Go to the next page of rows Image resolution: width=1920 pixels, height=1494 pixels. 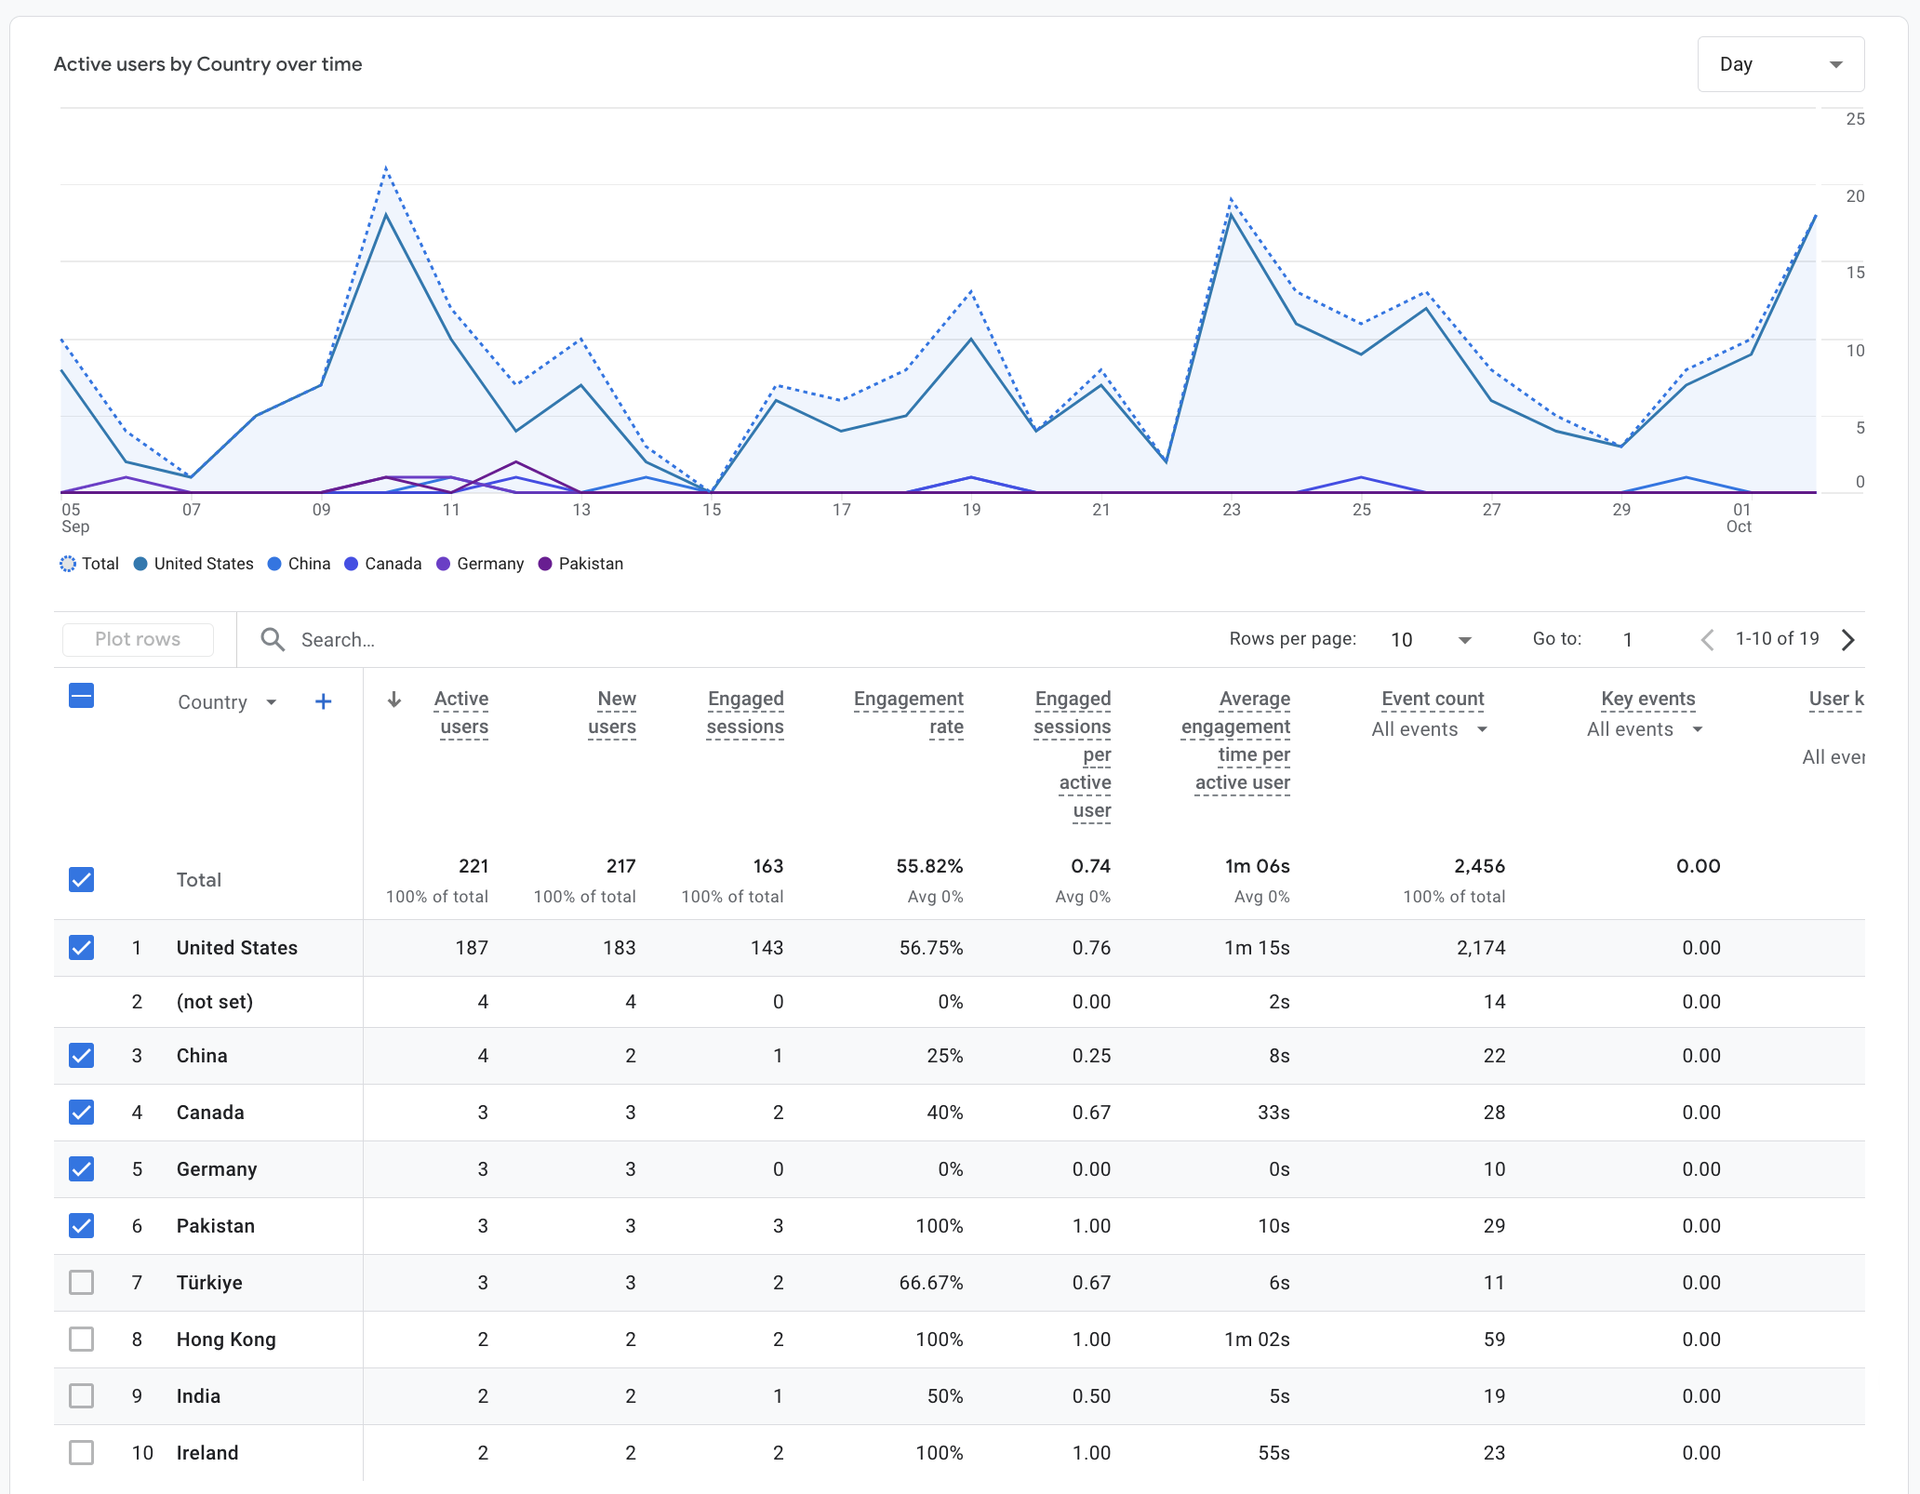click(1848, 640)
